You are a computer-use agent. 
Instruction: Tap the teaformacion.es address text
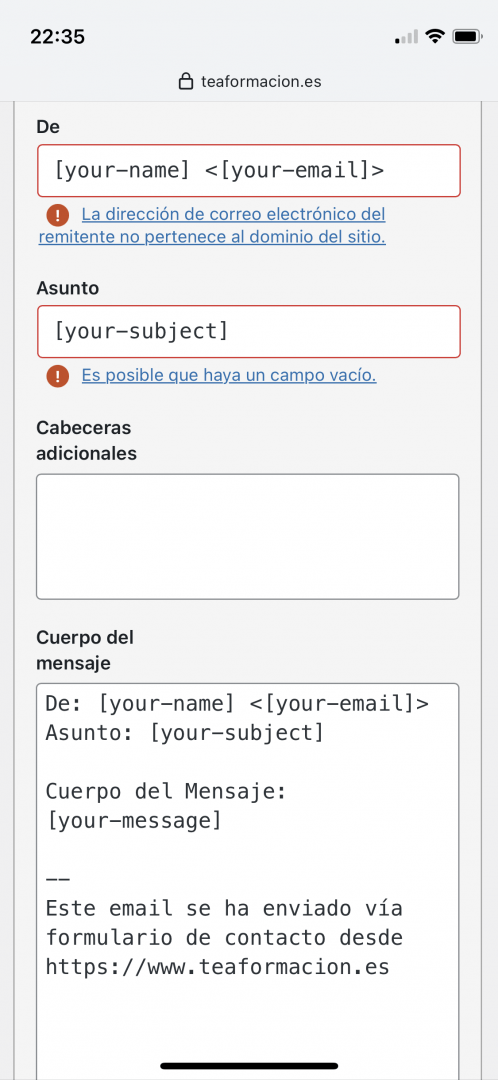[261, 82]
